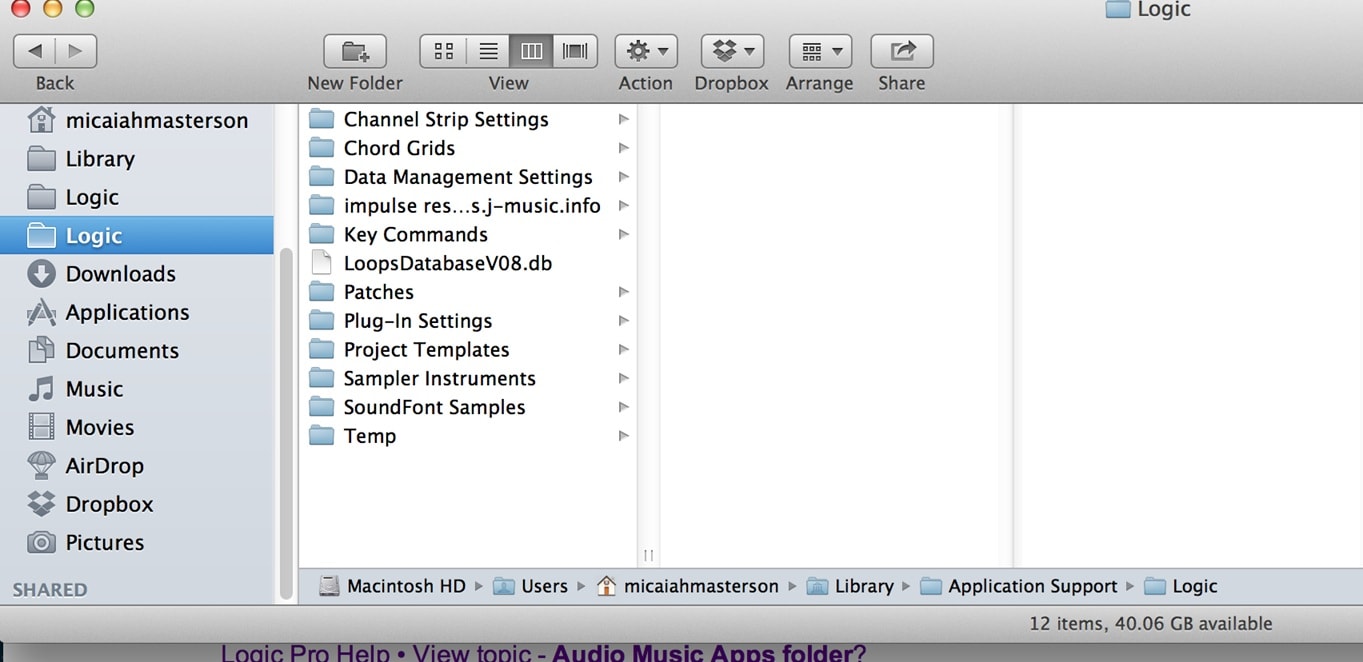Open the Arrange dropdown
The image size is (1363, 662).
pos(820,51)
